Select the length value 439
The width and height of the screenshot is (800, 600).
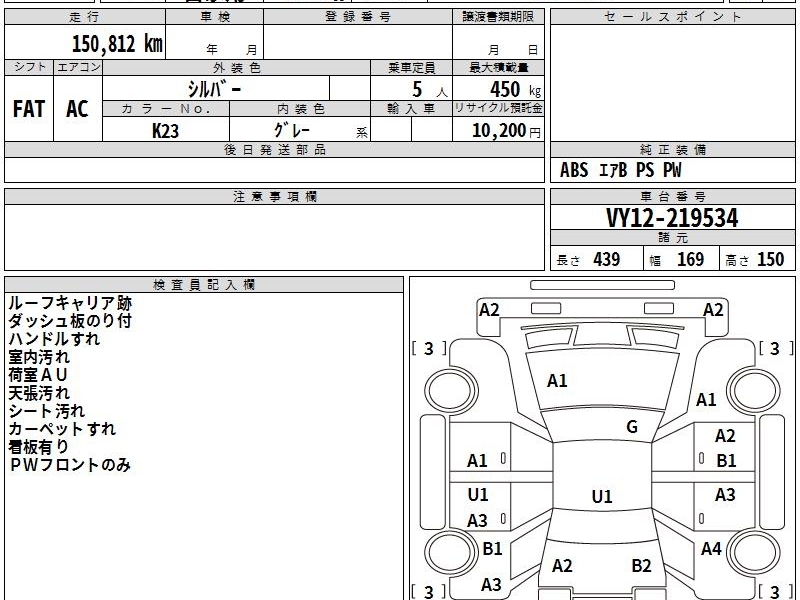[607, 259]
